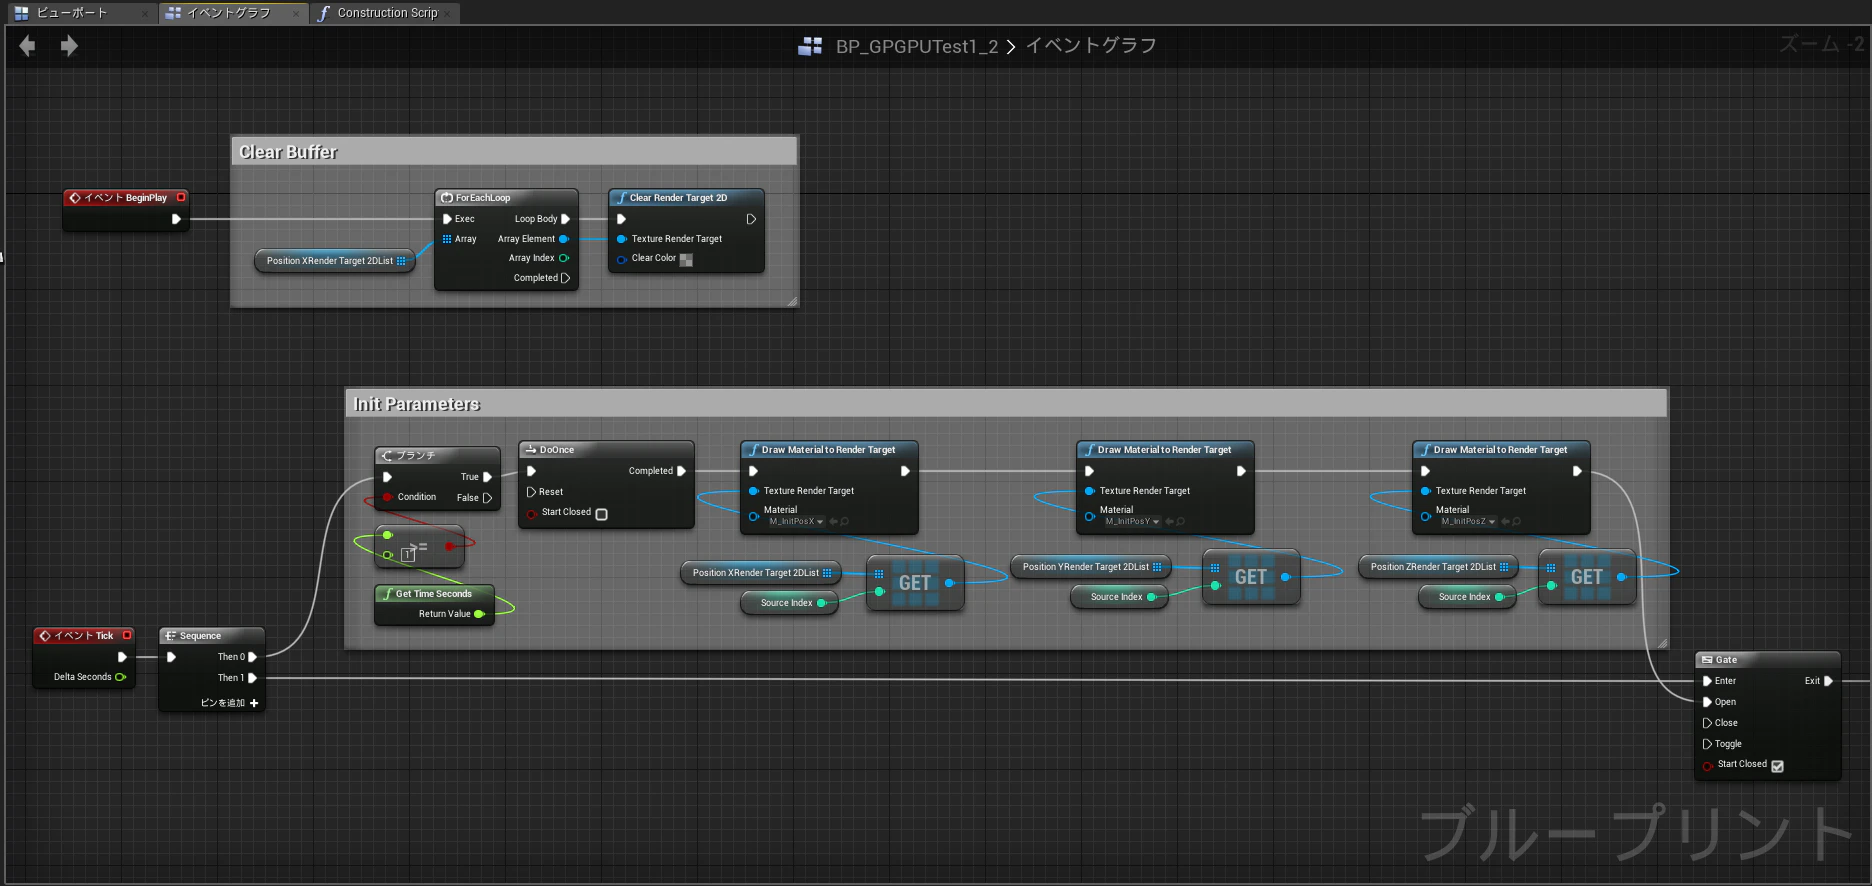
Task: Open the M_InitPosZ material dropdown
Action: [x=1468, y=522]
